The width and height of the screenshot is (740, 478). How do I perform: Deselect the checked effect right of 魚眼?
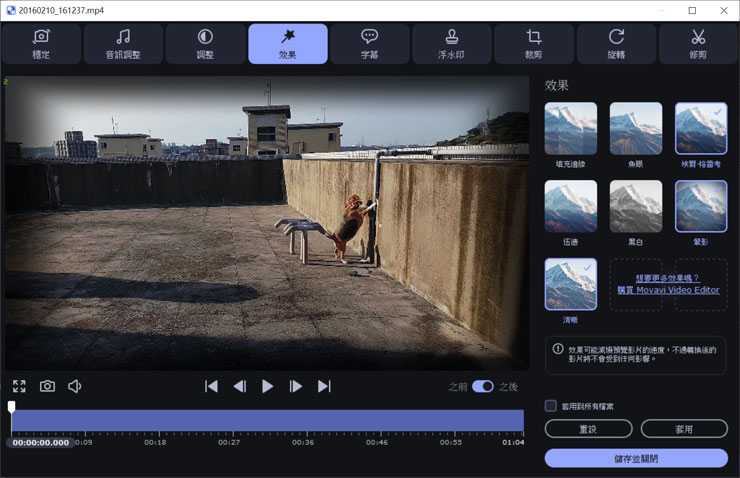click(x=701, y=128)
